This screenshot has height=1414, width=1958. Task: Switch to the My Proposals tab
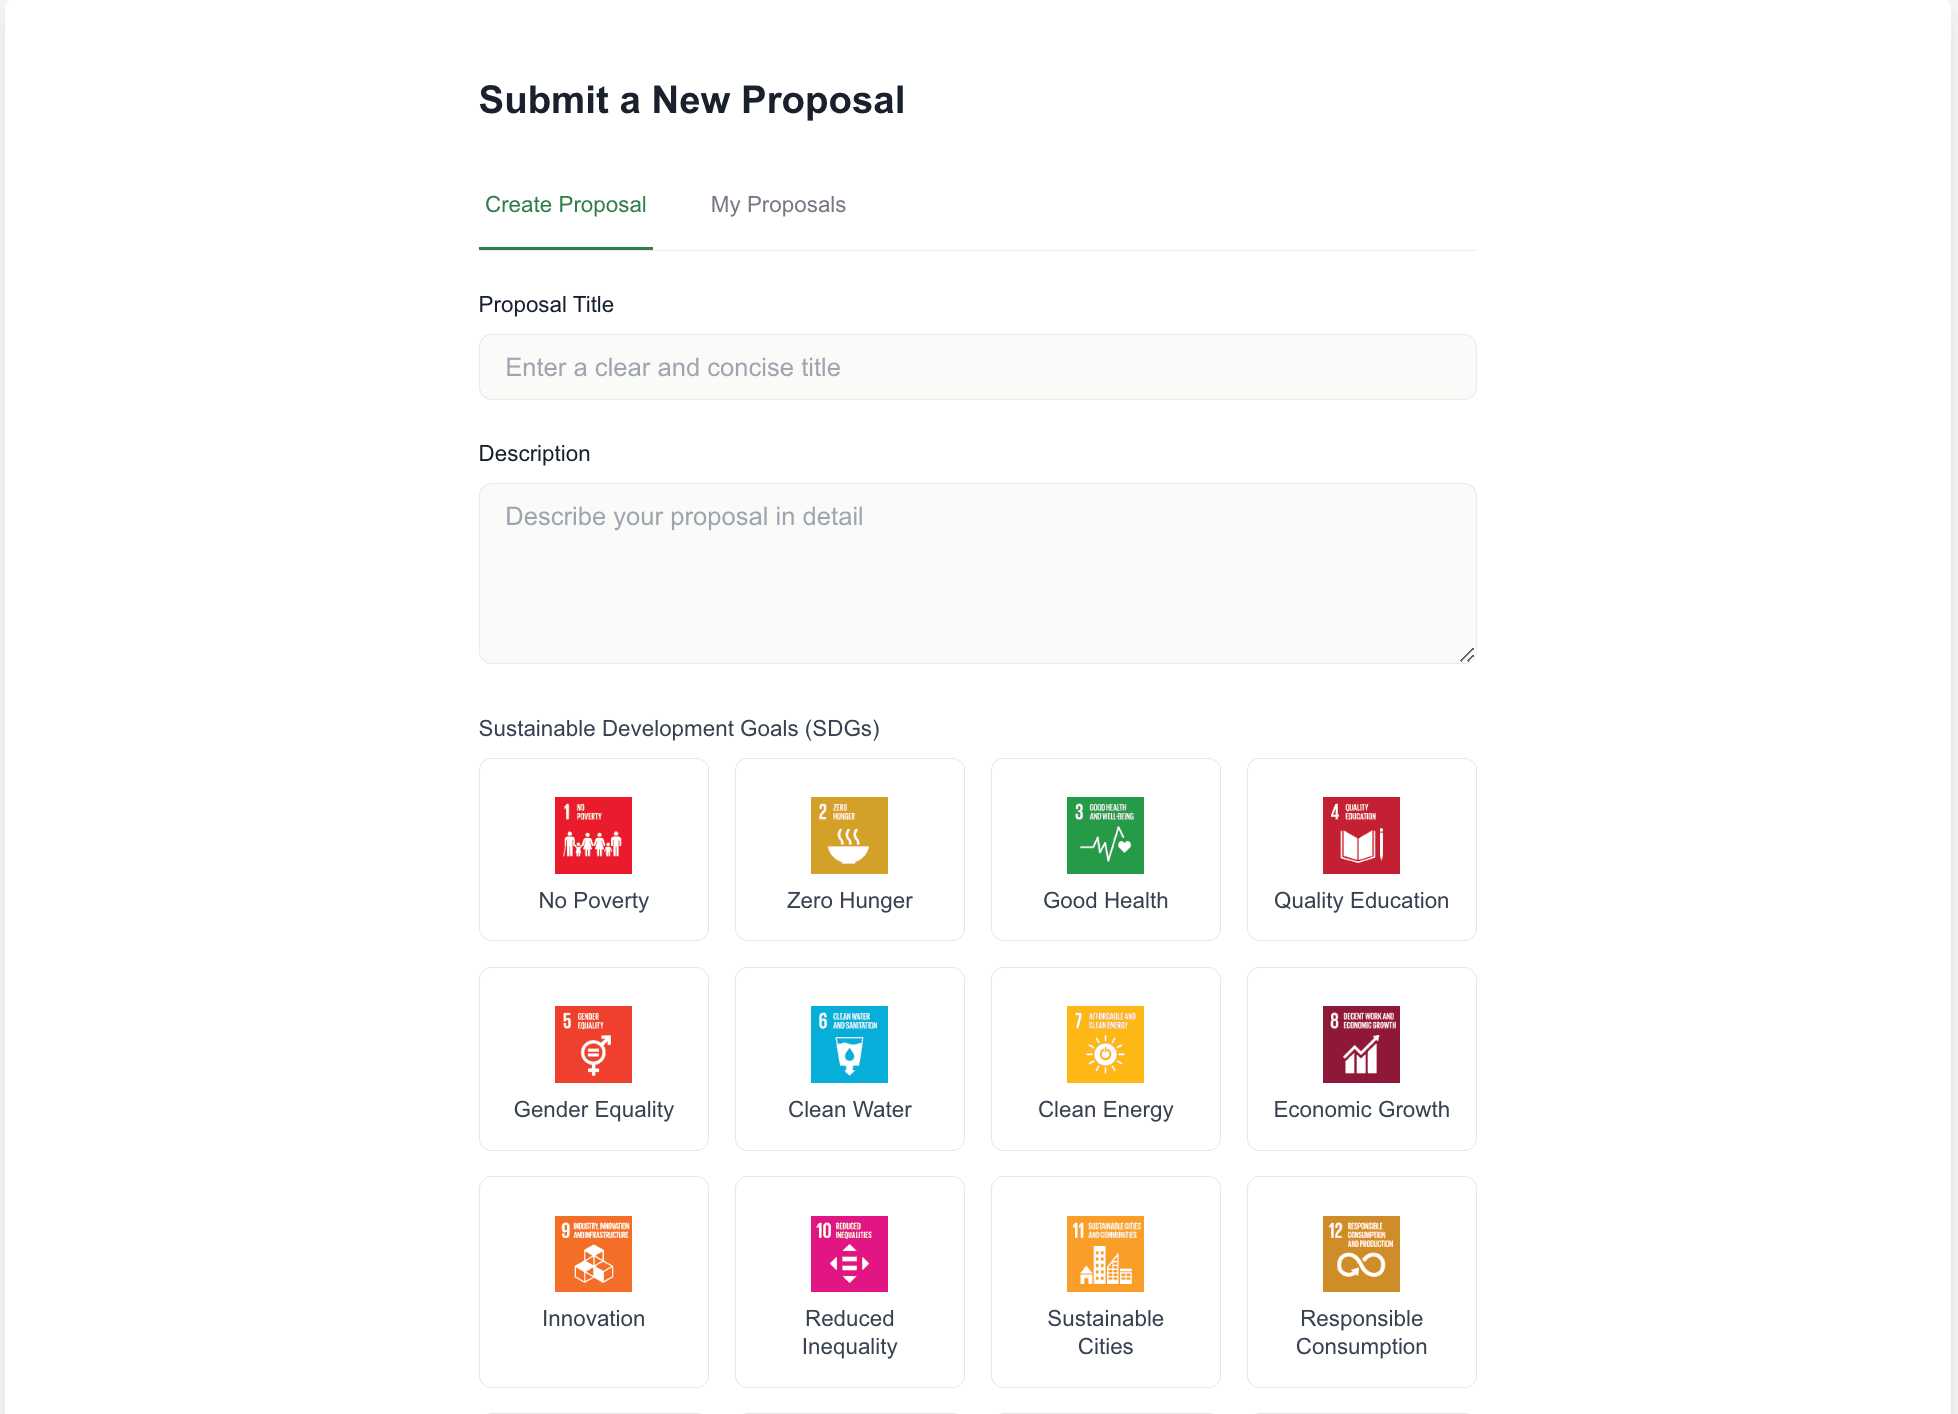(x=778, y=205)
